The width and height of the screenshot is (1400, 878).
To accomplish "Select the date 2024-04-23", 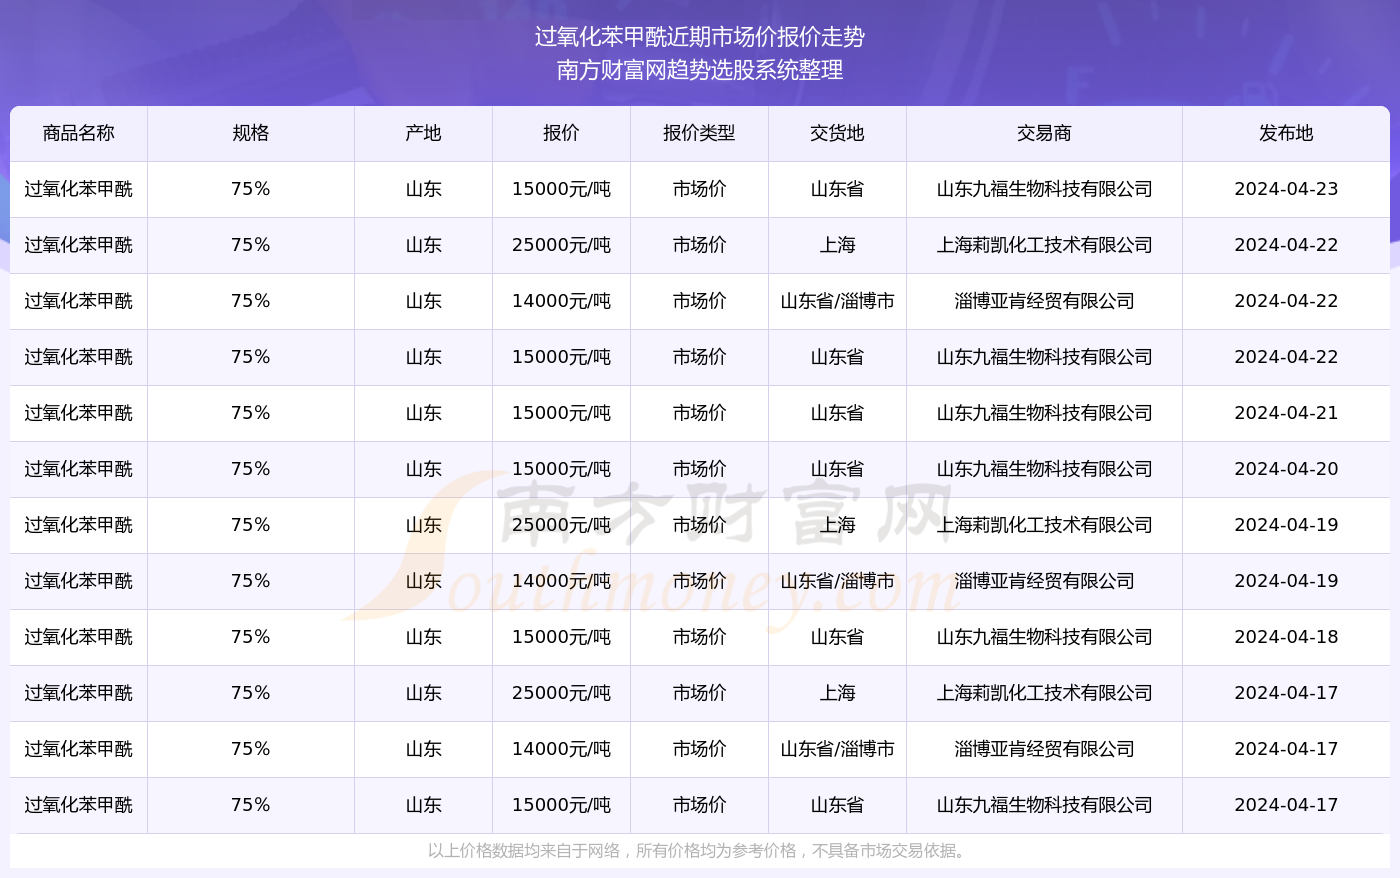I will pyautogui.click(x=1286, y=189).
